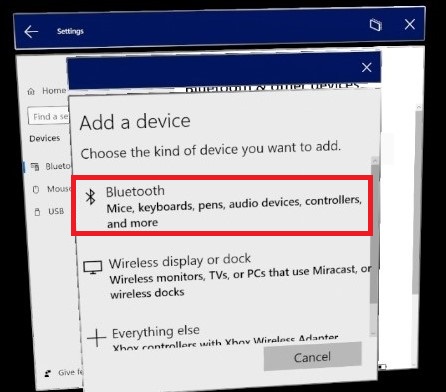Click the Give feedback icon

pos(48,373)
